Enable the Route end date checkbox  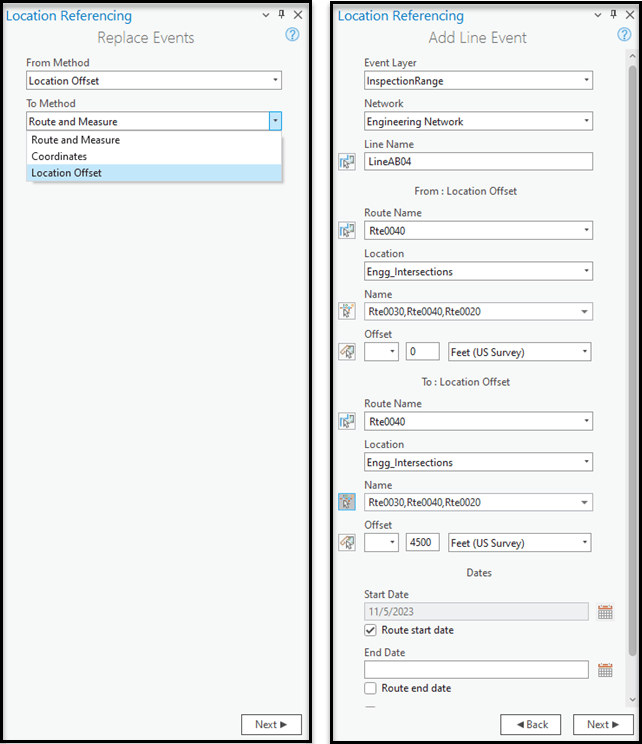(x=371, y=689)
